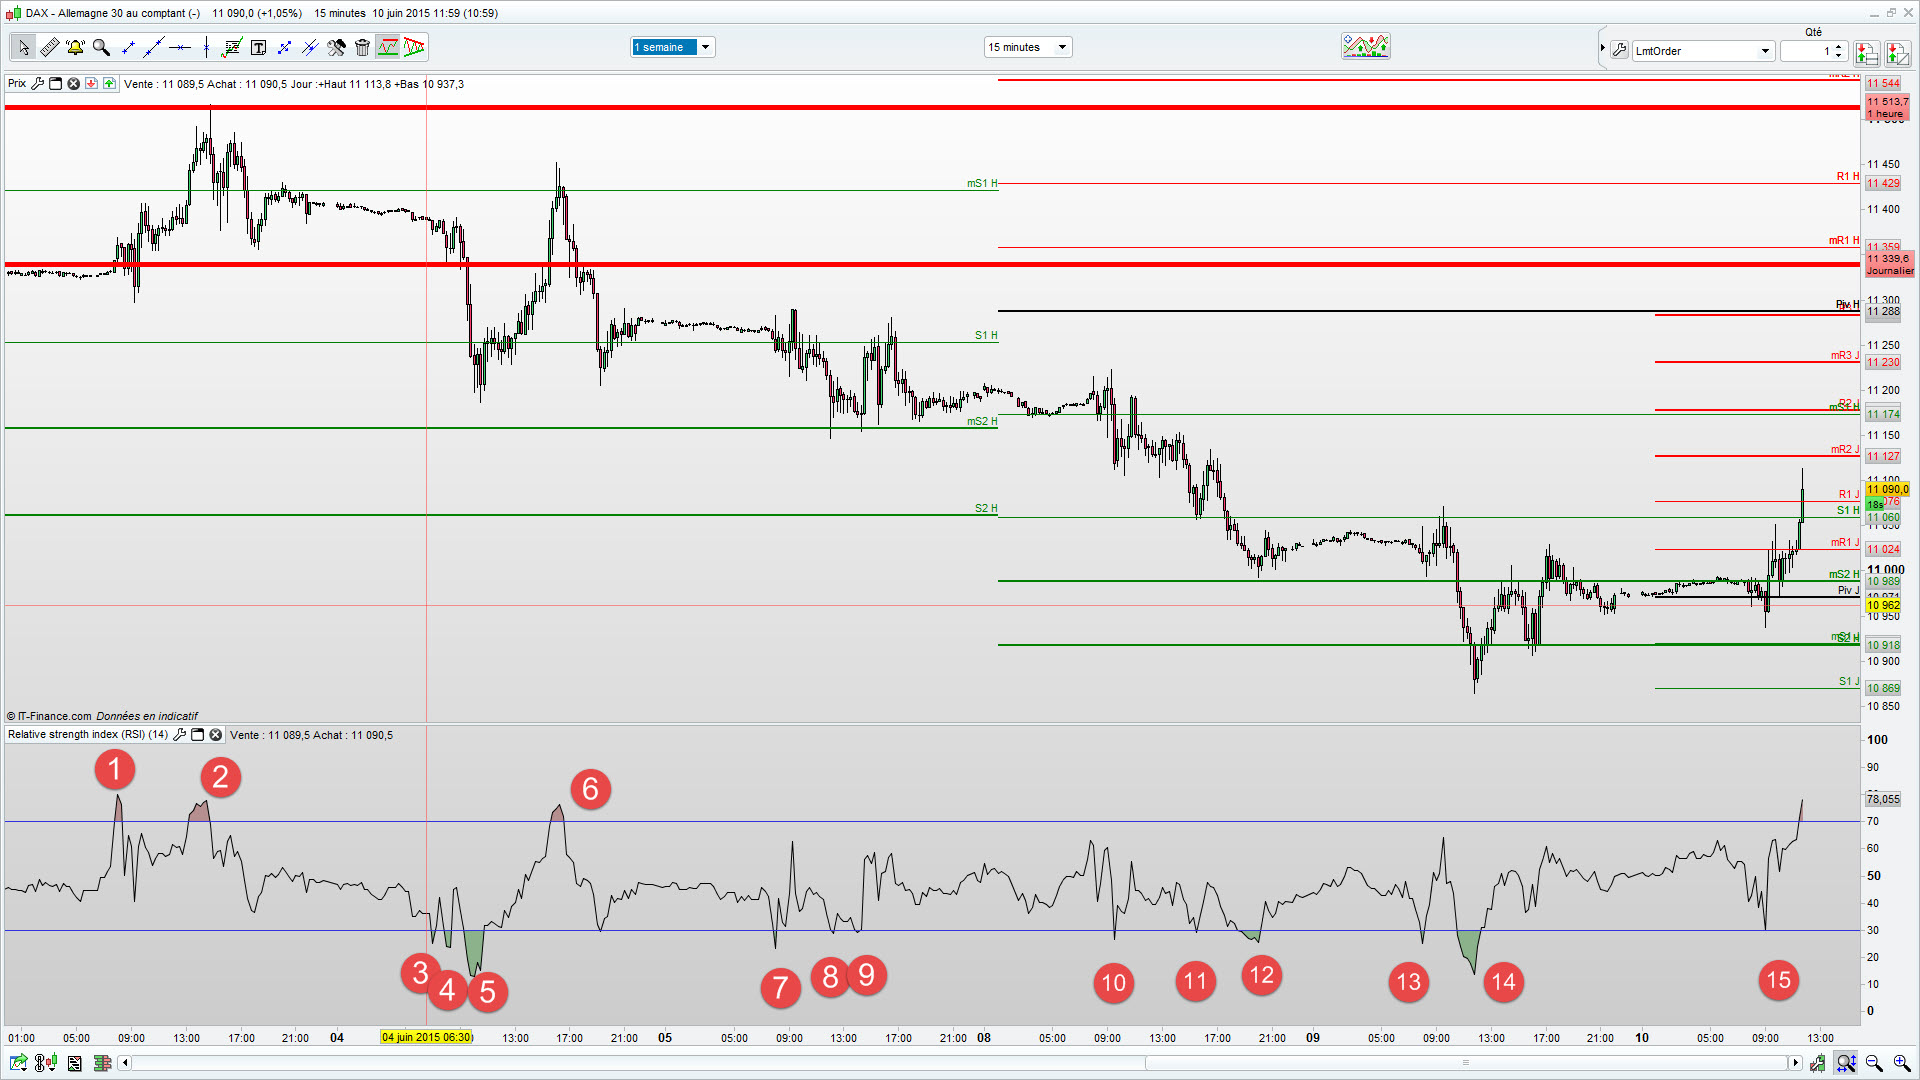Select the horizontal line drawing tool
Screen dimensions: 1920x1080
pos(180,47)
